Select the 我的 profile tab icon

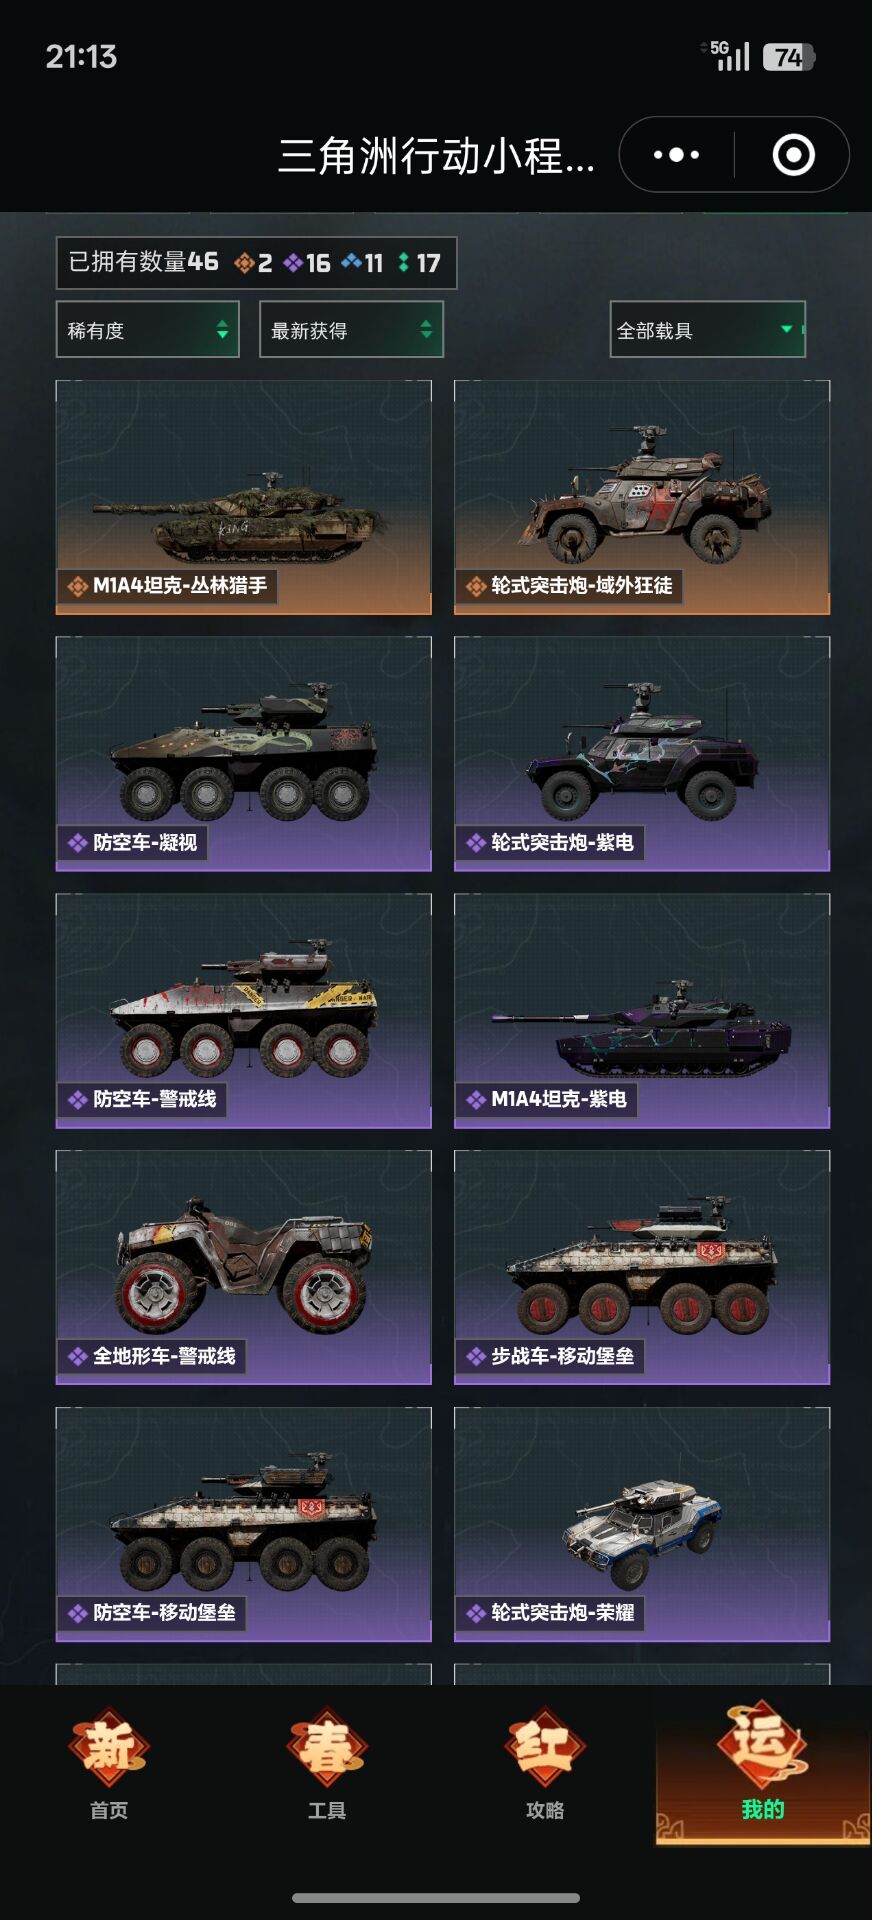click(x=762, y=1741)
